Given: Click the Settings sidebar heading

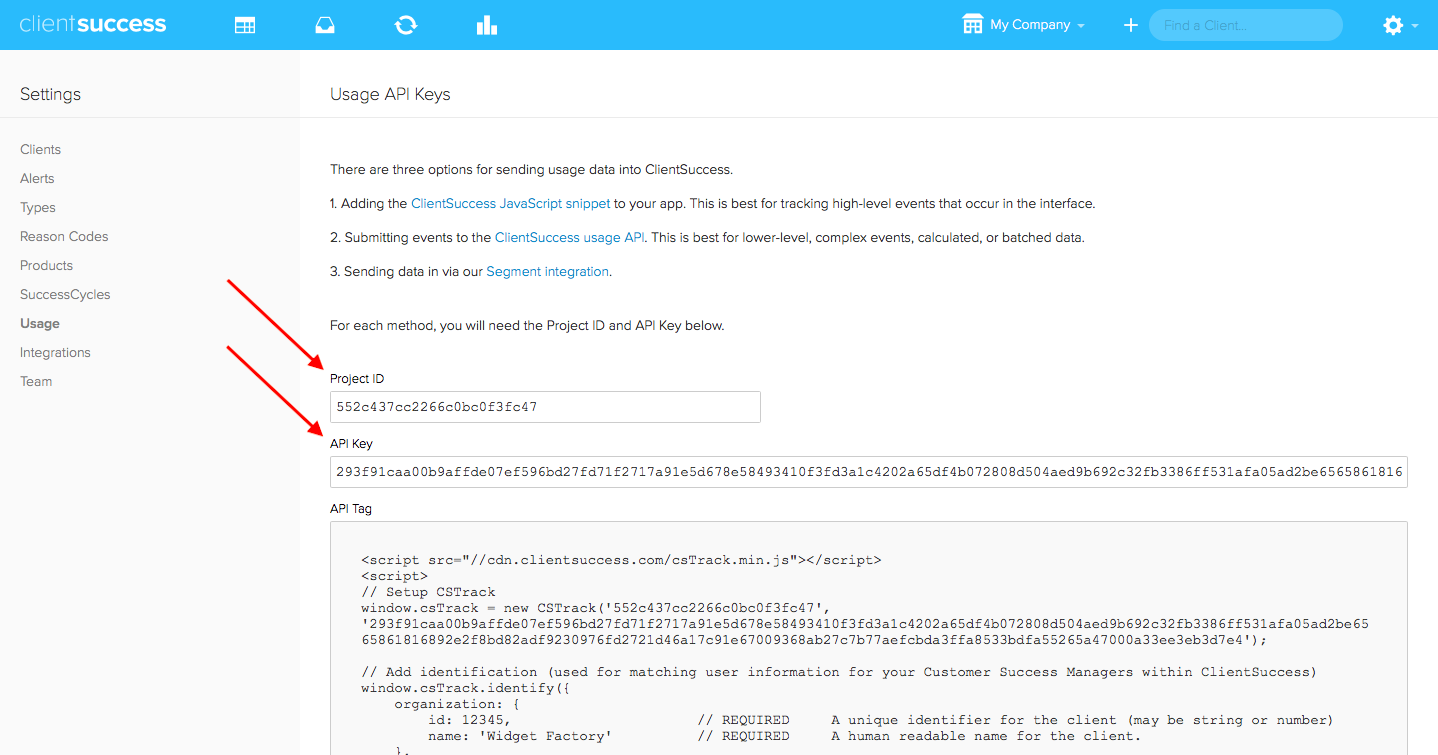Looking at the screenshot, I should pos(50,94).
